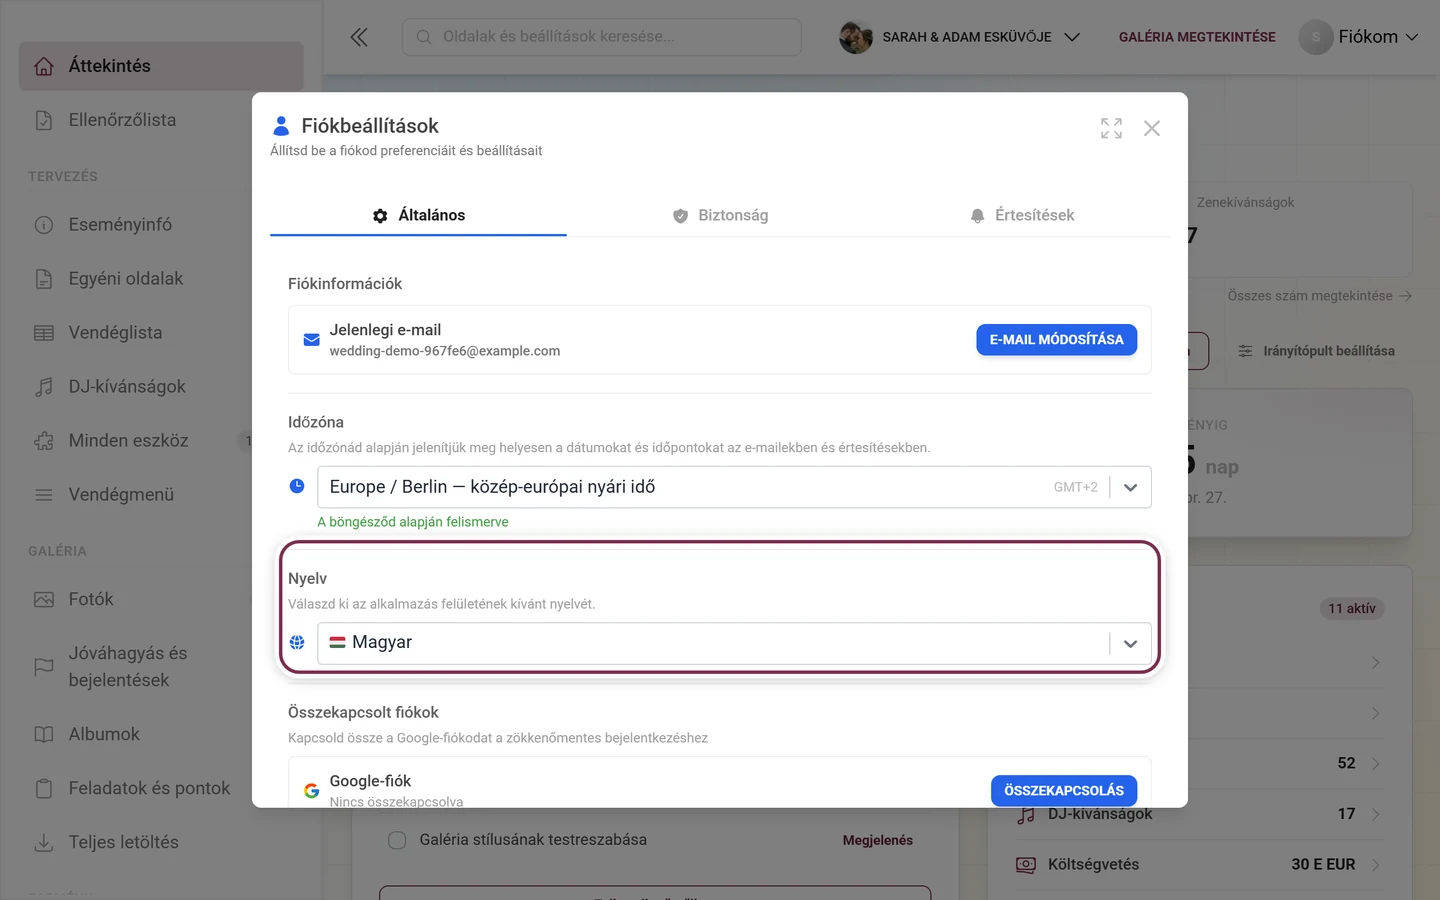Click the email address wedding-demo-967fe6@example.com
The width and height of the screenshot is (1440, 900).
[x=445, y=351]
